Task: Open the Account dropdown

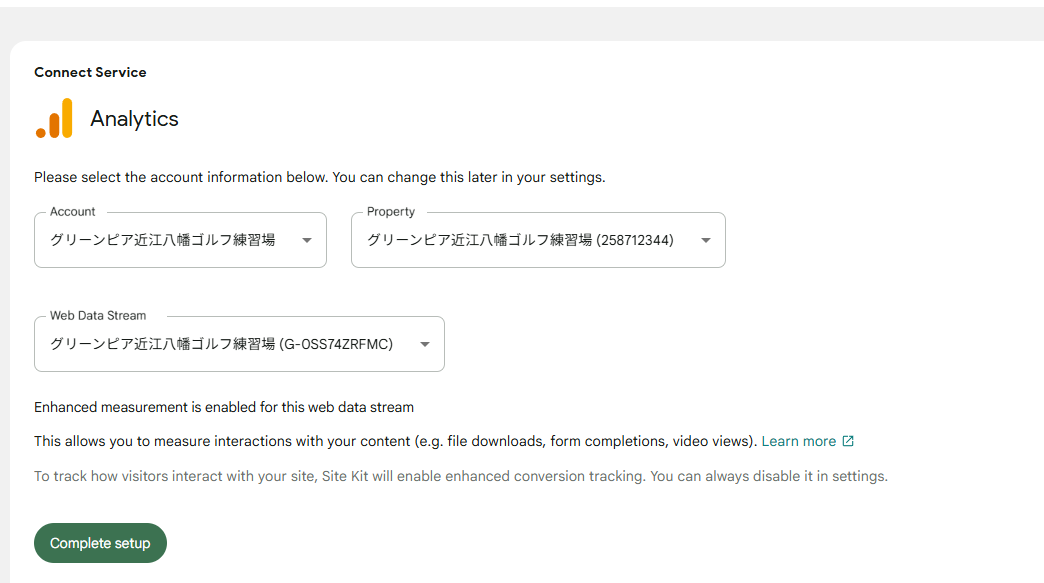Action: point(180,240)
